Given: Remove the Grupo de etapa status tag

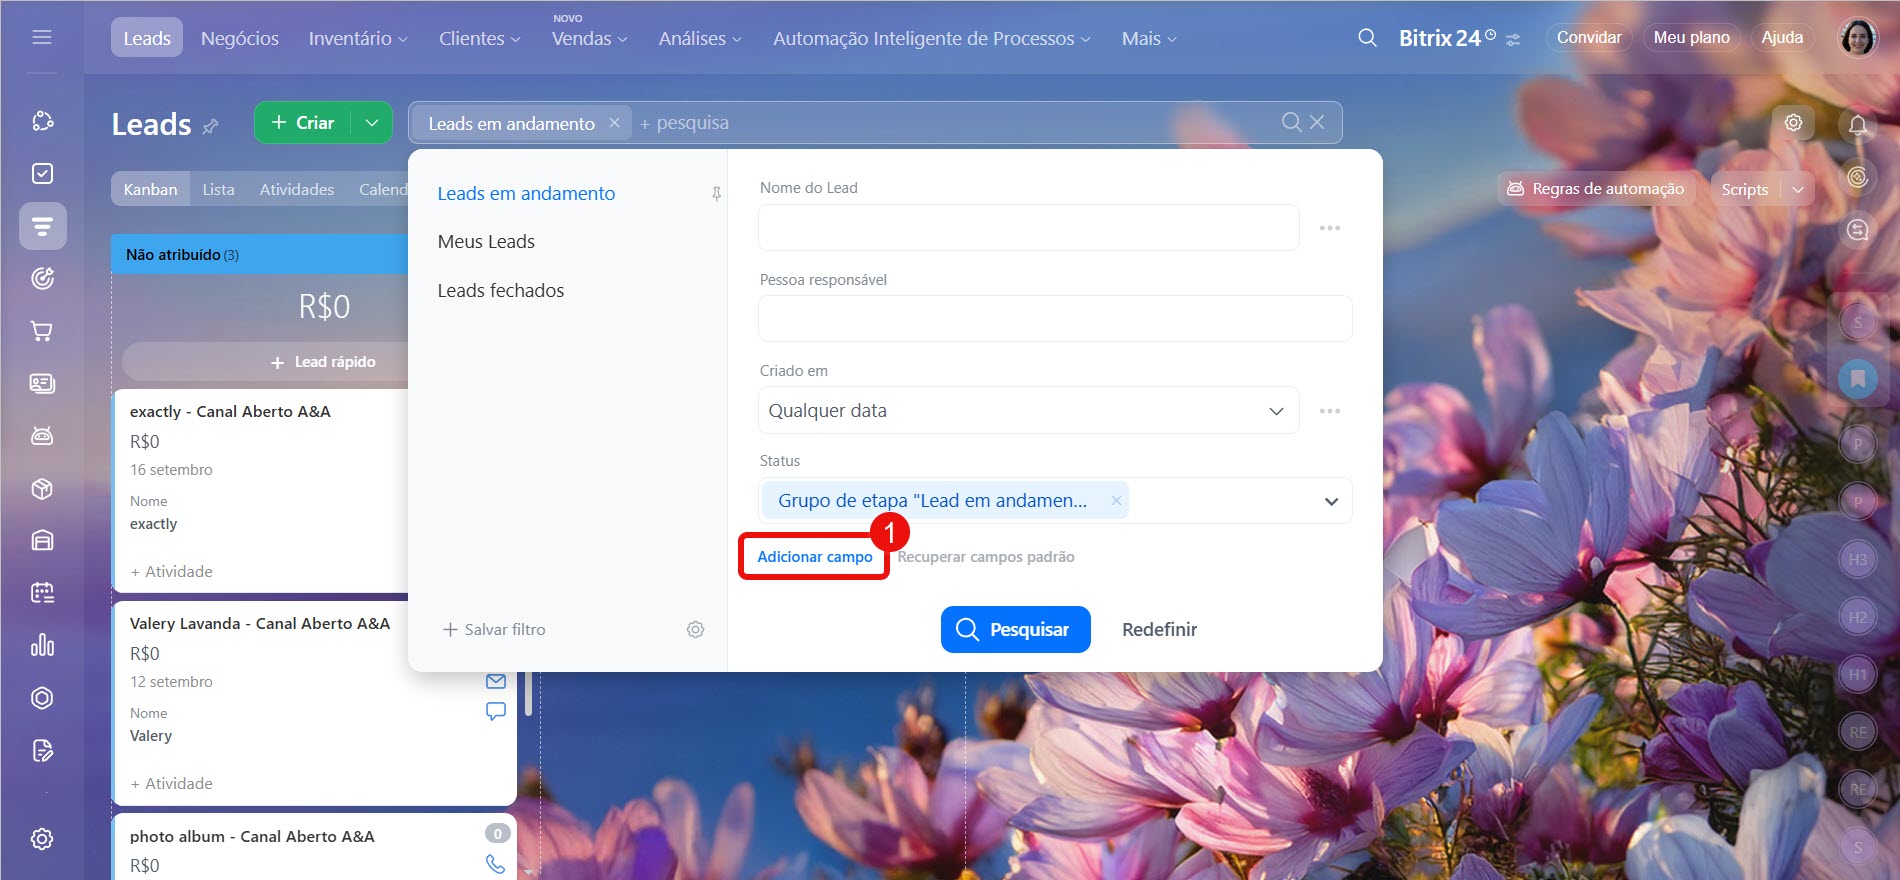Looking at the screenshot, I should (1116, 500).
